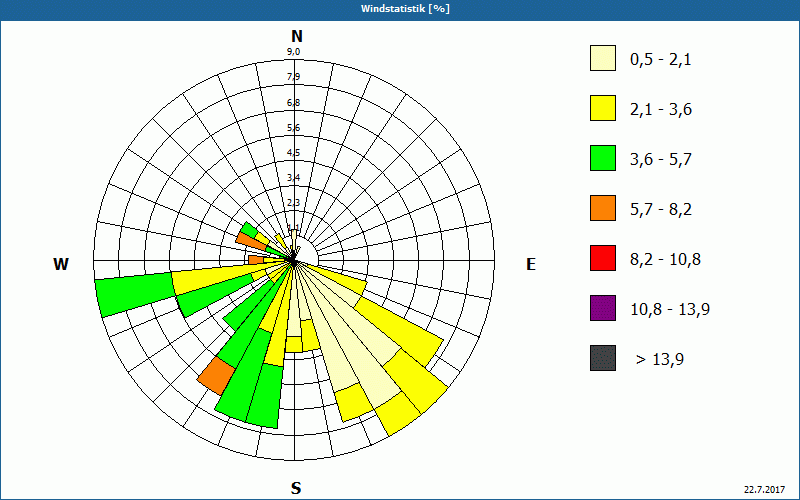Screen dimensions: 800x500
Task: Click the date 22.7.2017
Action: tap(764, 489)
